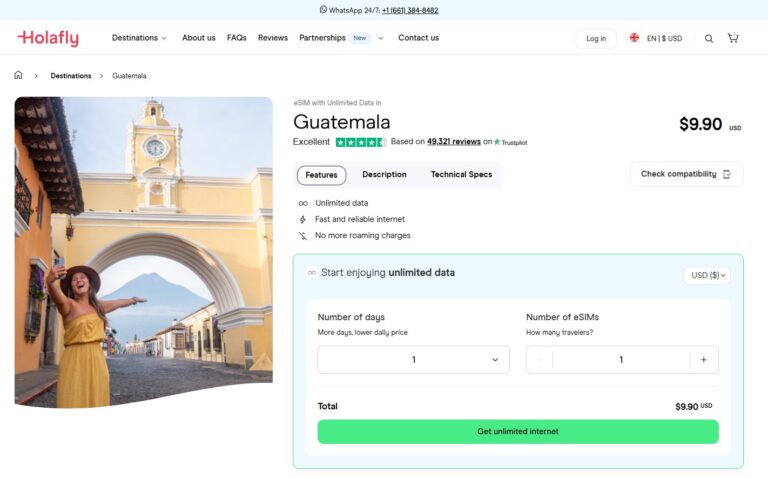Click the lightning bolt fast internet icon
This screenshot has height=479, width=768.
[x=303, y=219]
